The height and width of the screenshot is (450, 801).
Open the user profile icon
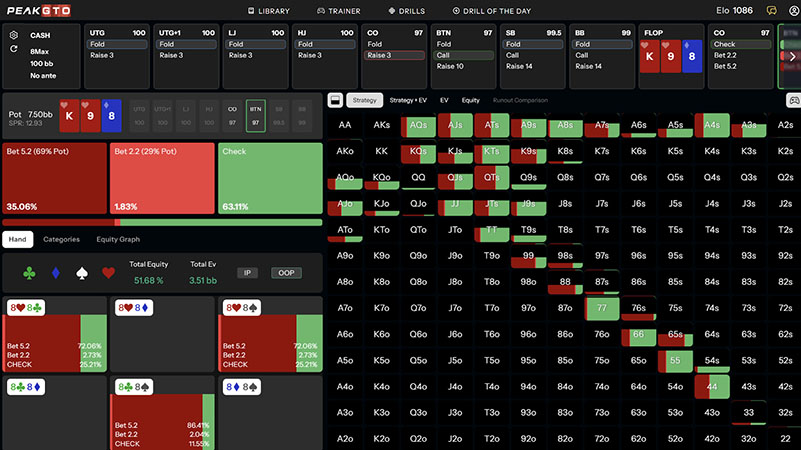790,11
